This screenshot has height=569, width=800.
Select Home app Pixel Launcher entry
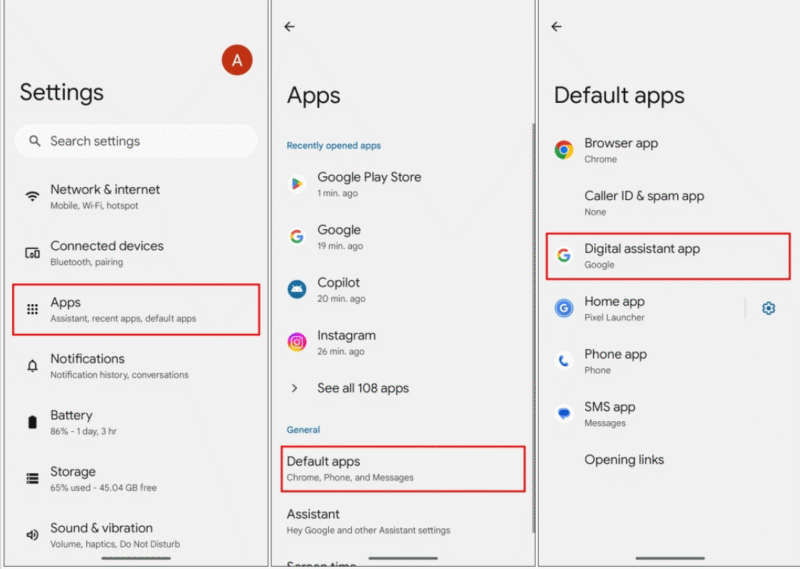point(645,308)
